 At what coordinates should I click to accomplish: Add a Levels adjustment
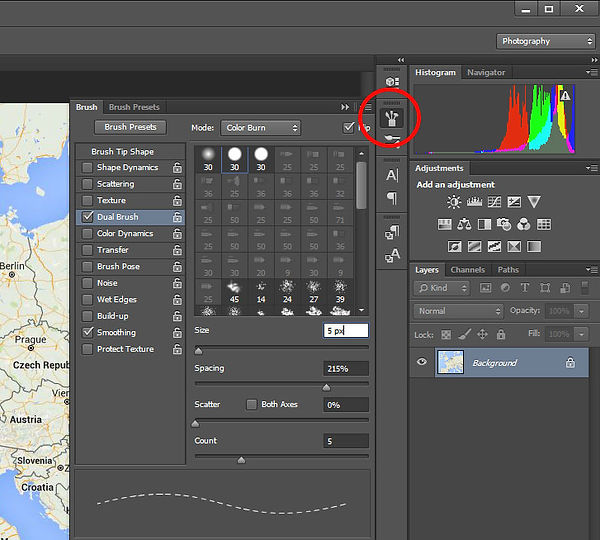tap(474, 202)
